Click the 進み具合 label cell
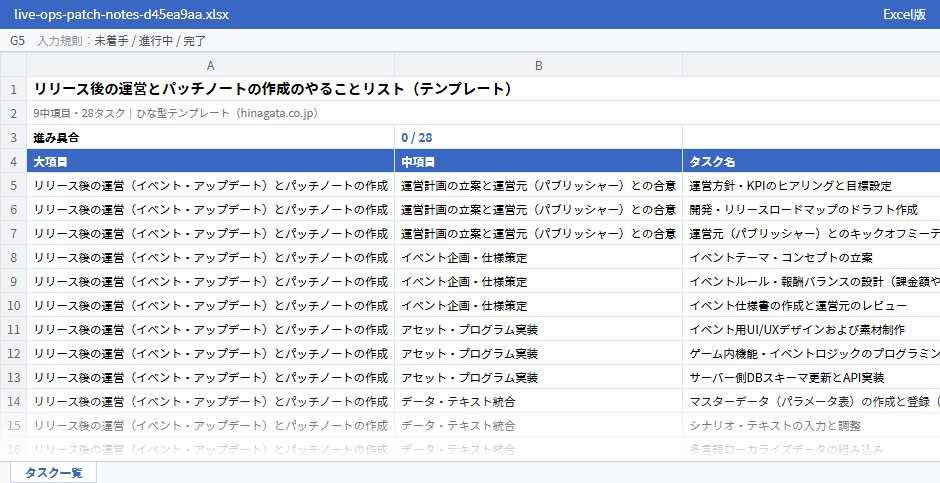 click(210, 137)
